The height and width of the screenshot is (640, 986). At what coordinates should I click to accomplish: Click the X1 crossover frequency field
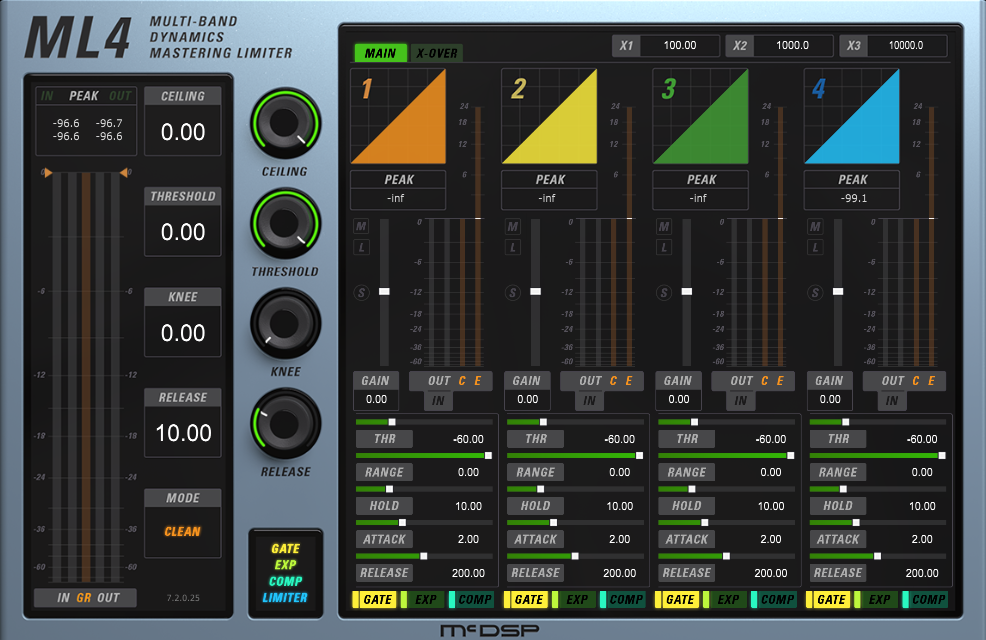(x=680, y=45)
